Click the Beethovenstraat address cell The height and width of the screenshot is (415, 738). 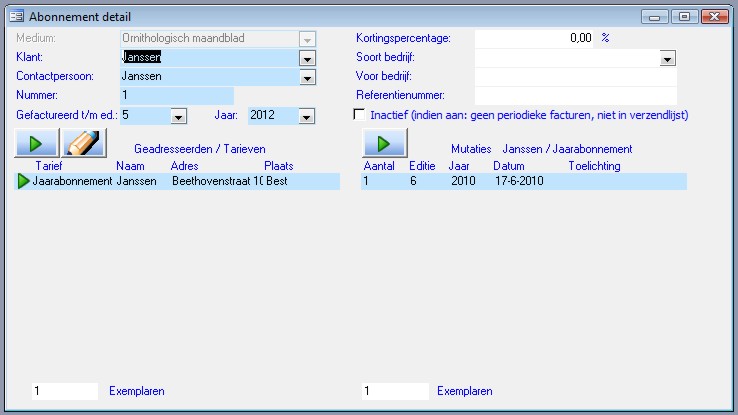[x=216, y=182]
